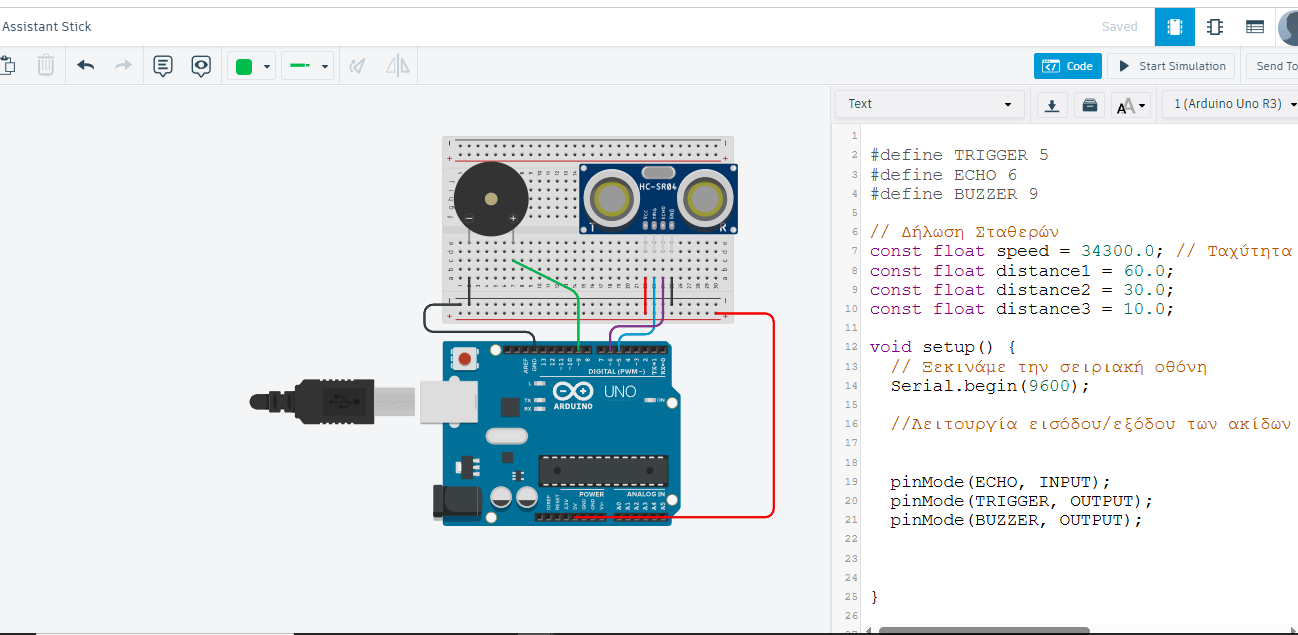Click Start Simulation button
This screenshot has height=635, width=1298.
[1171, 66]
